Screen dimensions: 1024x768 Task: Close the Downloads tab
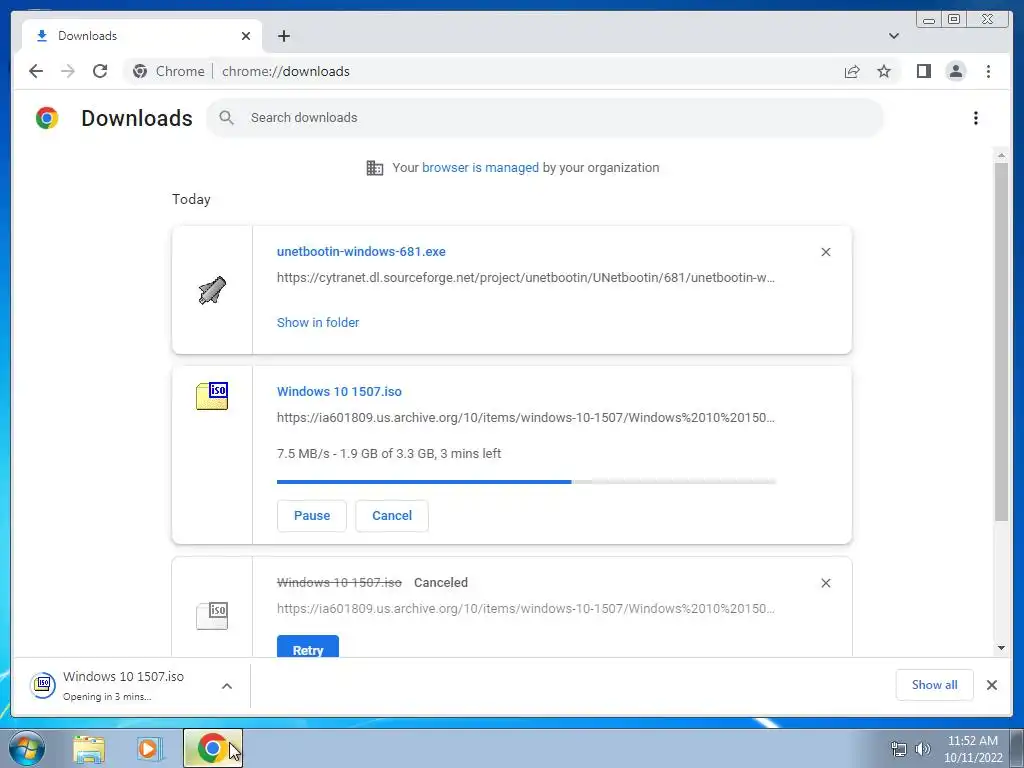246,36
